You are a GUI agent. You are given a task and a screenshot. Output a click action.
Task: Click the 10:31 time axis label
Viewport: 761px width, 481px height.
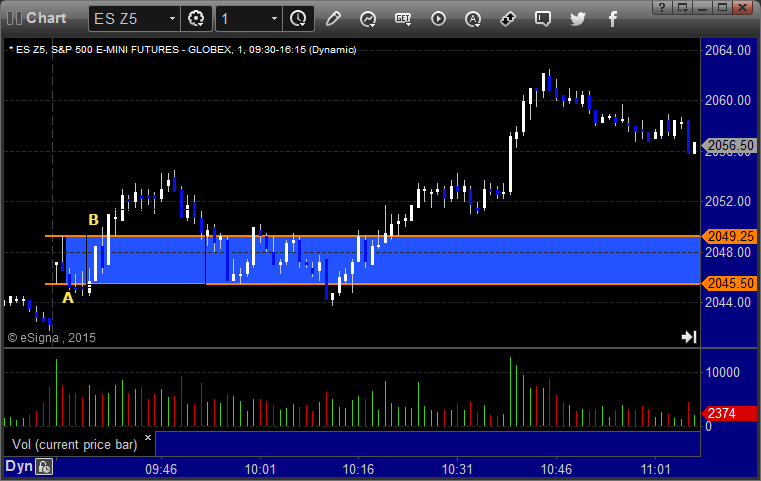point(457,469)
